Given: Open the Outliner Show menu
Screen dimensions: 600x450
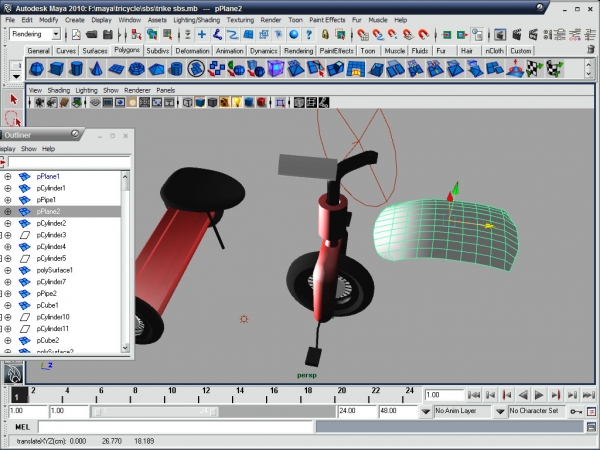Looking at the screenshot, I should [29, 149].
